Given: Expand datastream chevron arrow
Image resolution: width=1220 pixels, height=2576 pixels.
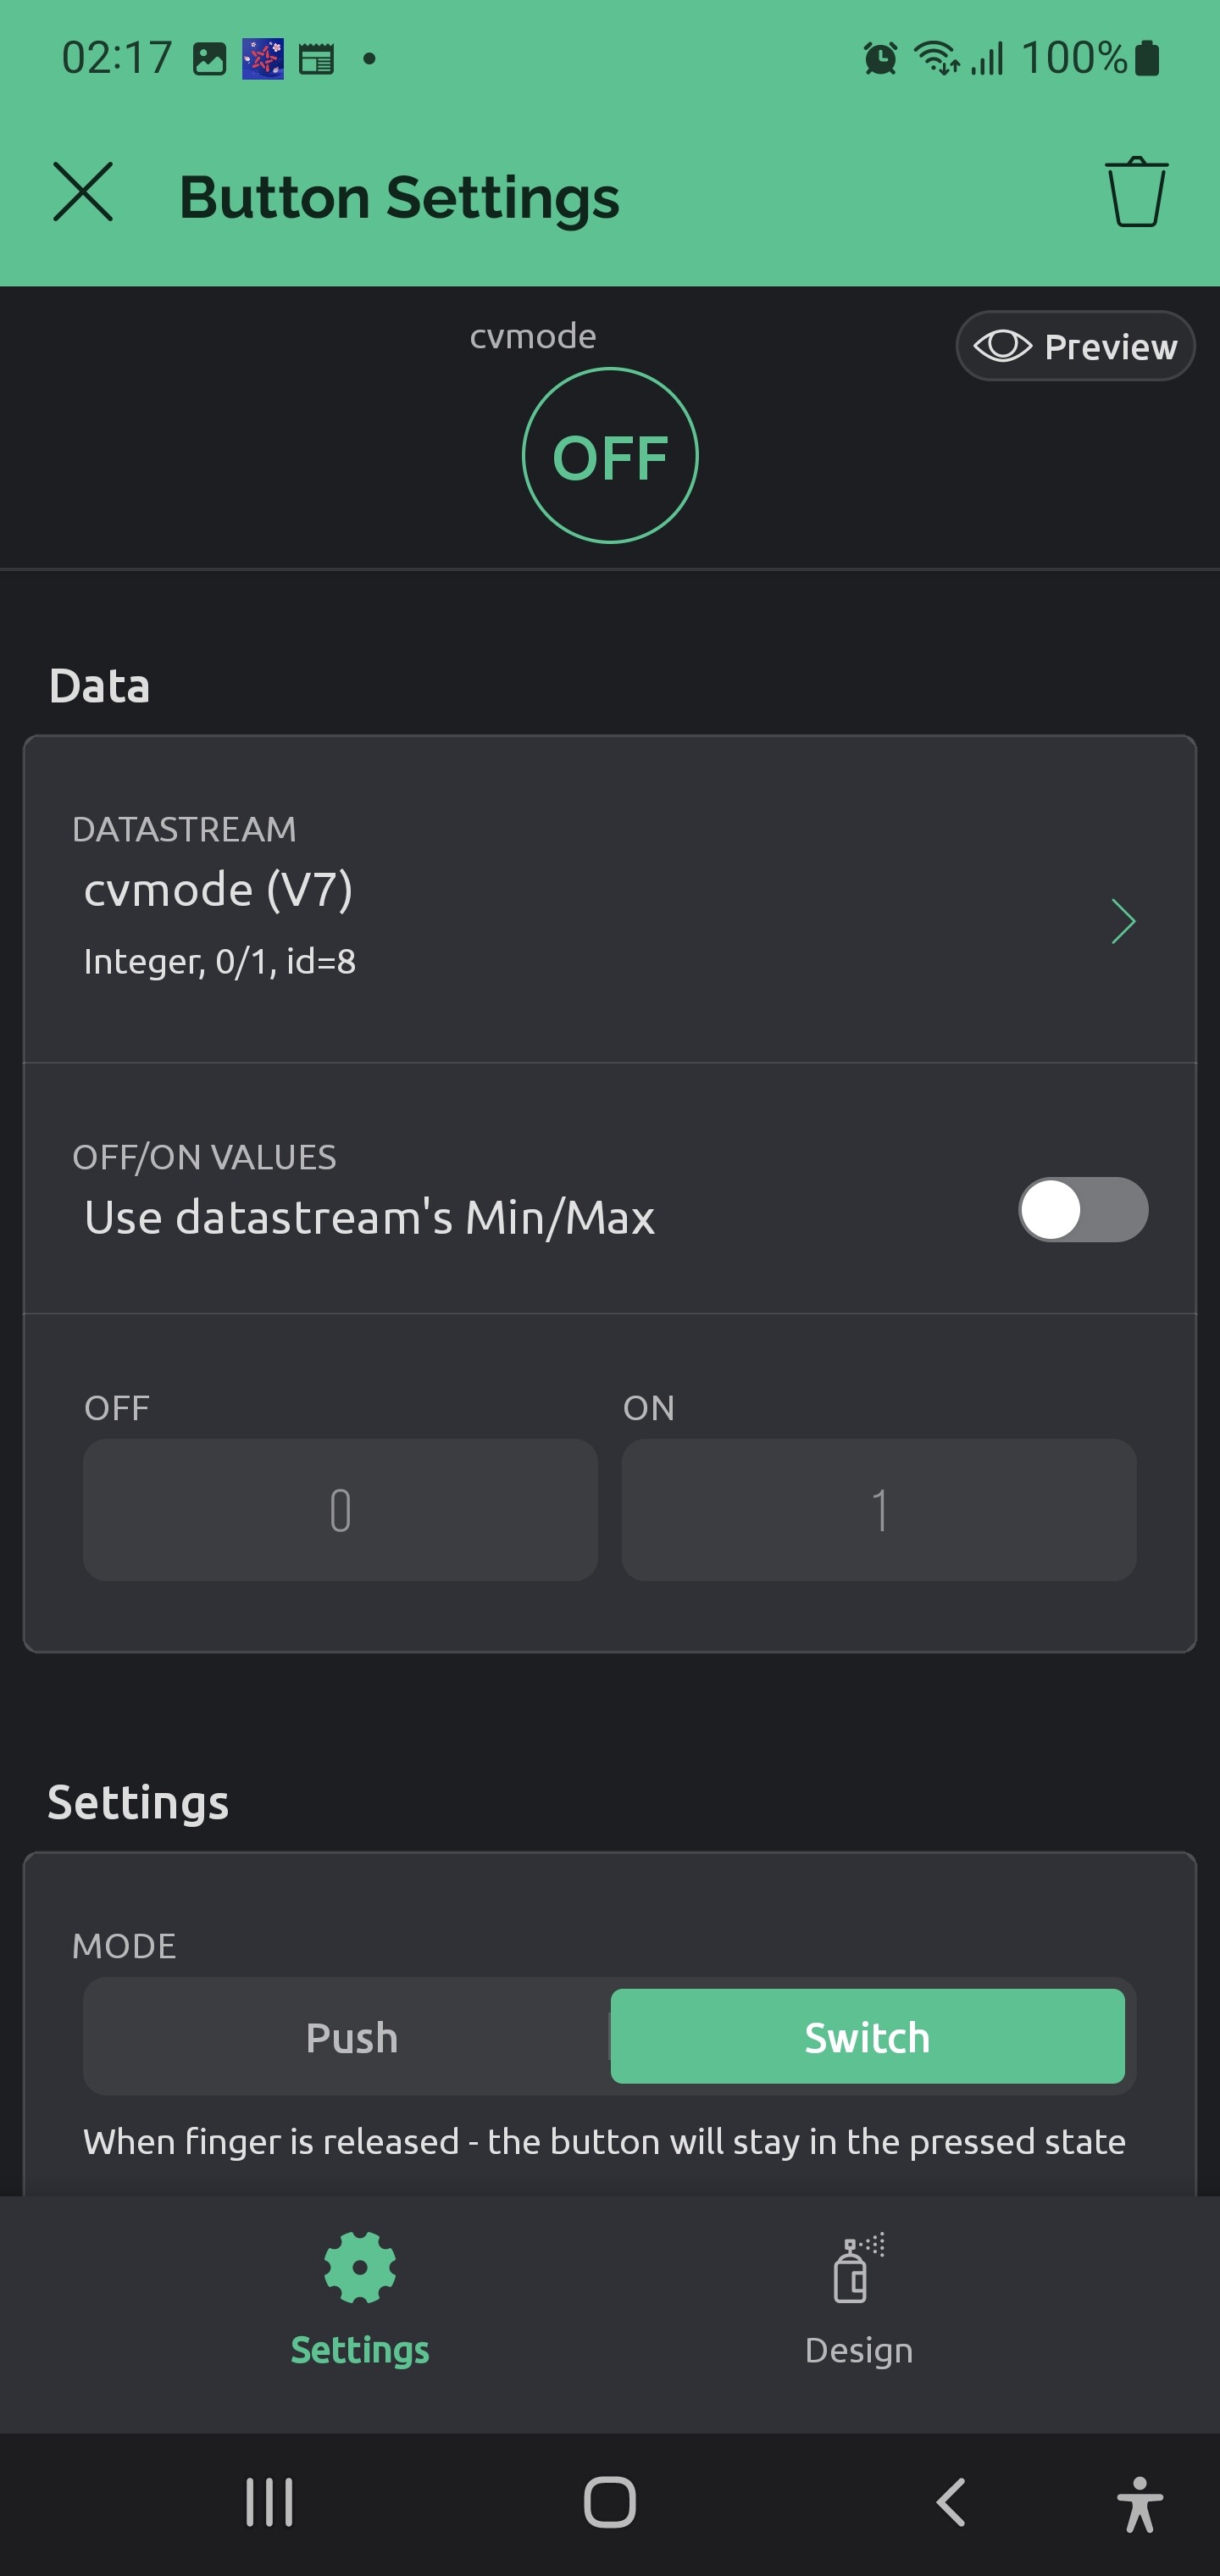Looking at the screenshot, I should pos(1124,921).
